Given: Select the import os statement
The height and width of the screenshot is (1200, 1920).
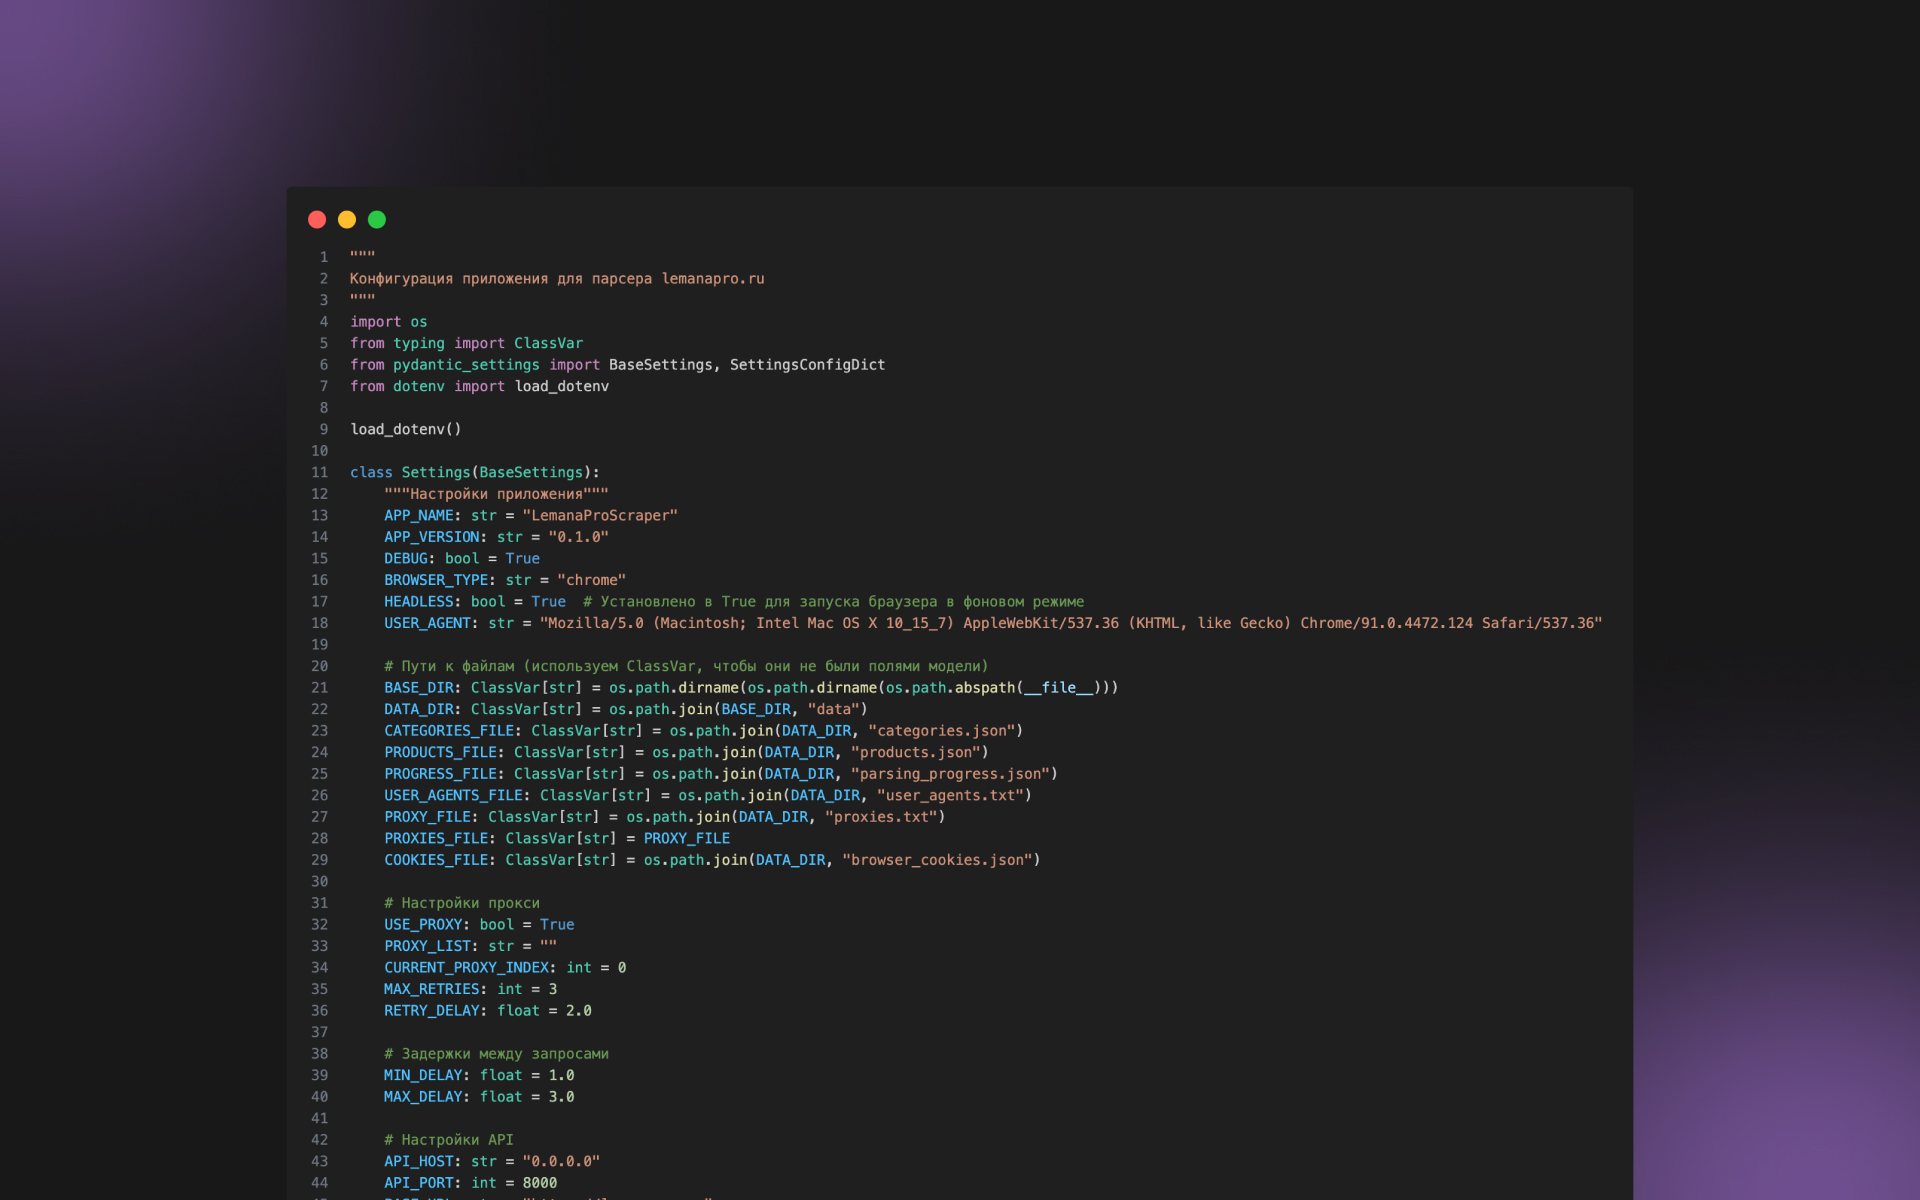Looking at the screenshot, I should (x=388, y=321).
